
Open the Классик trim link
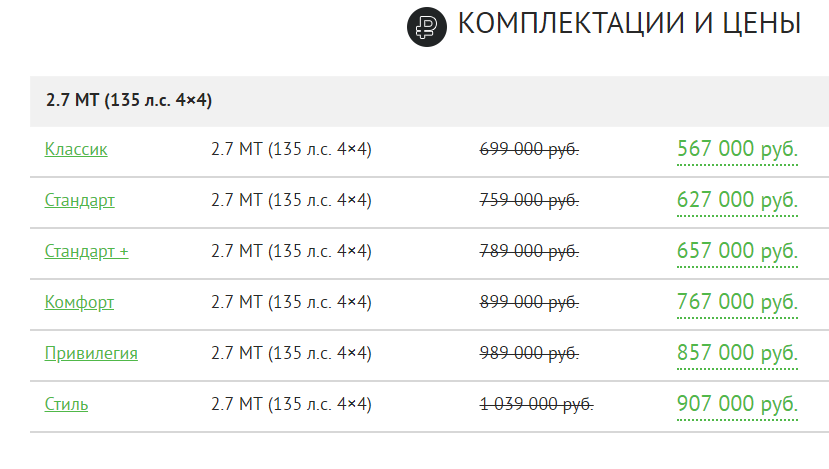[x=76, y=150]
